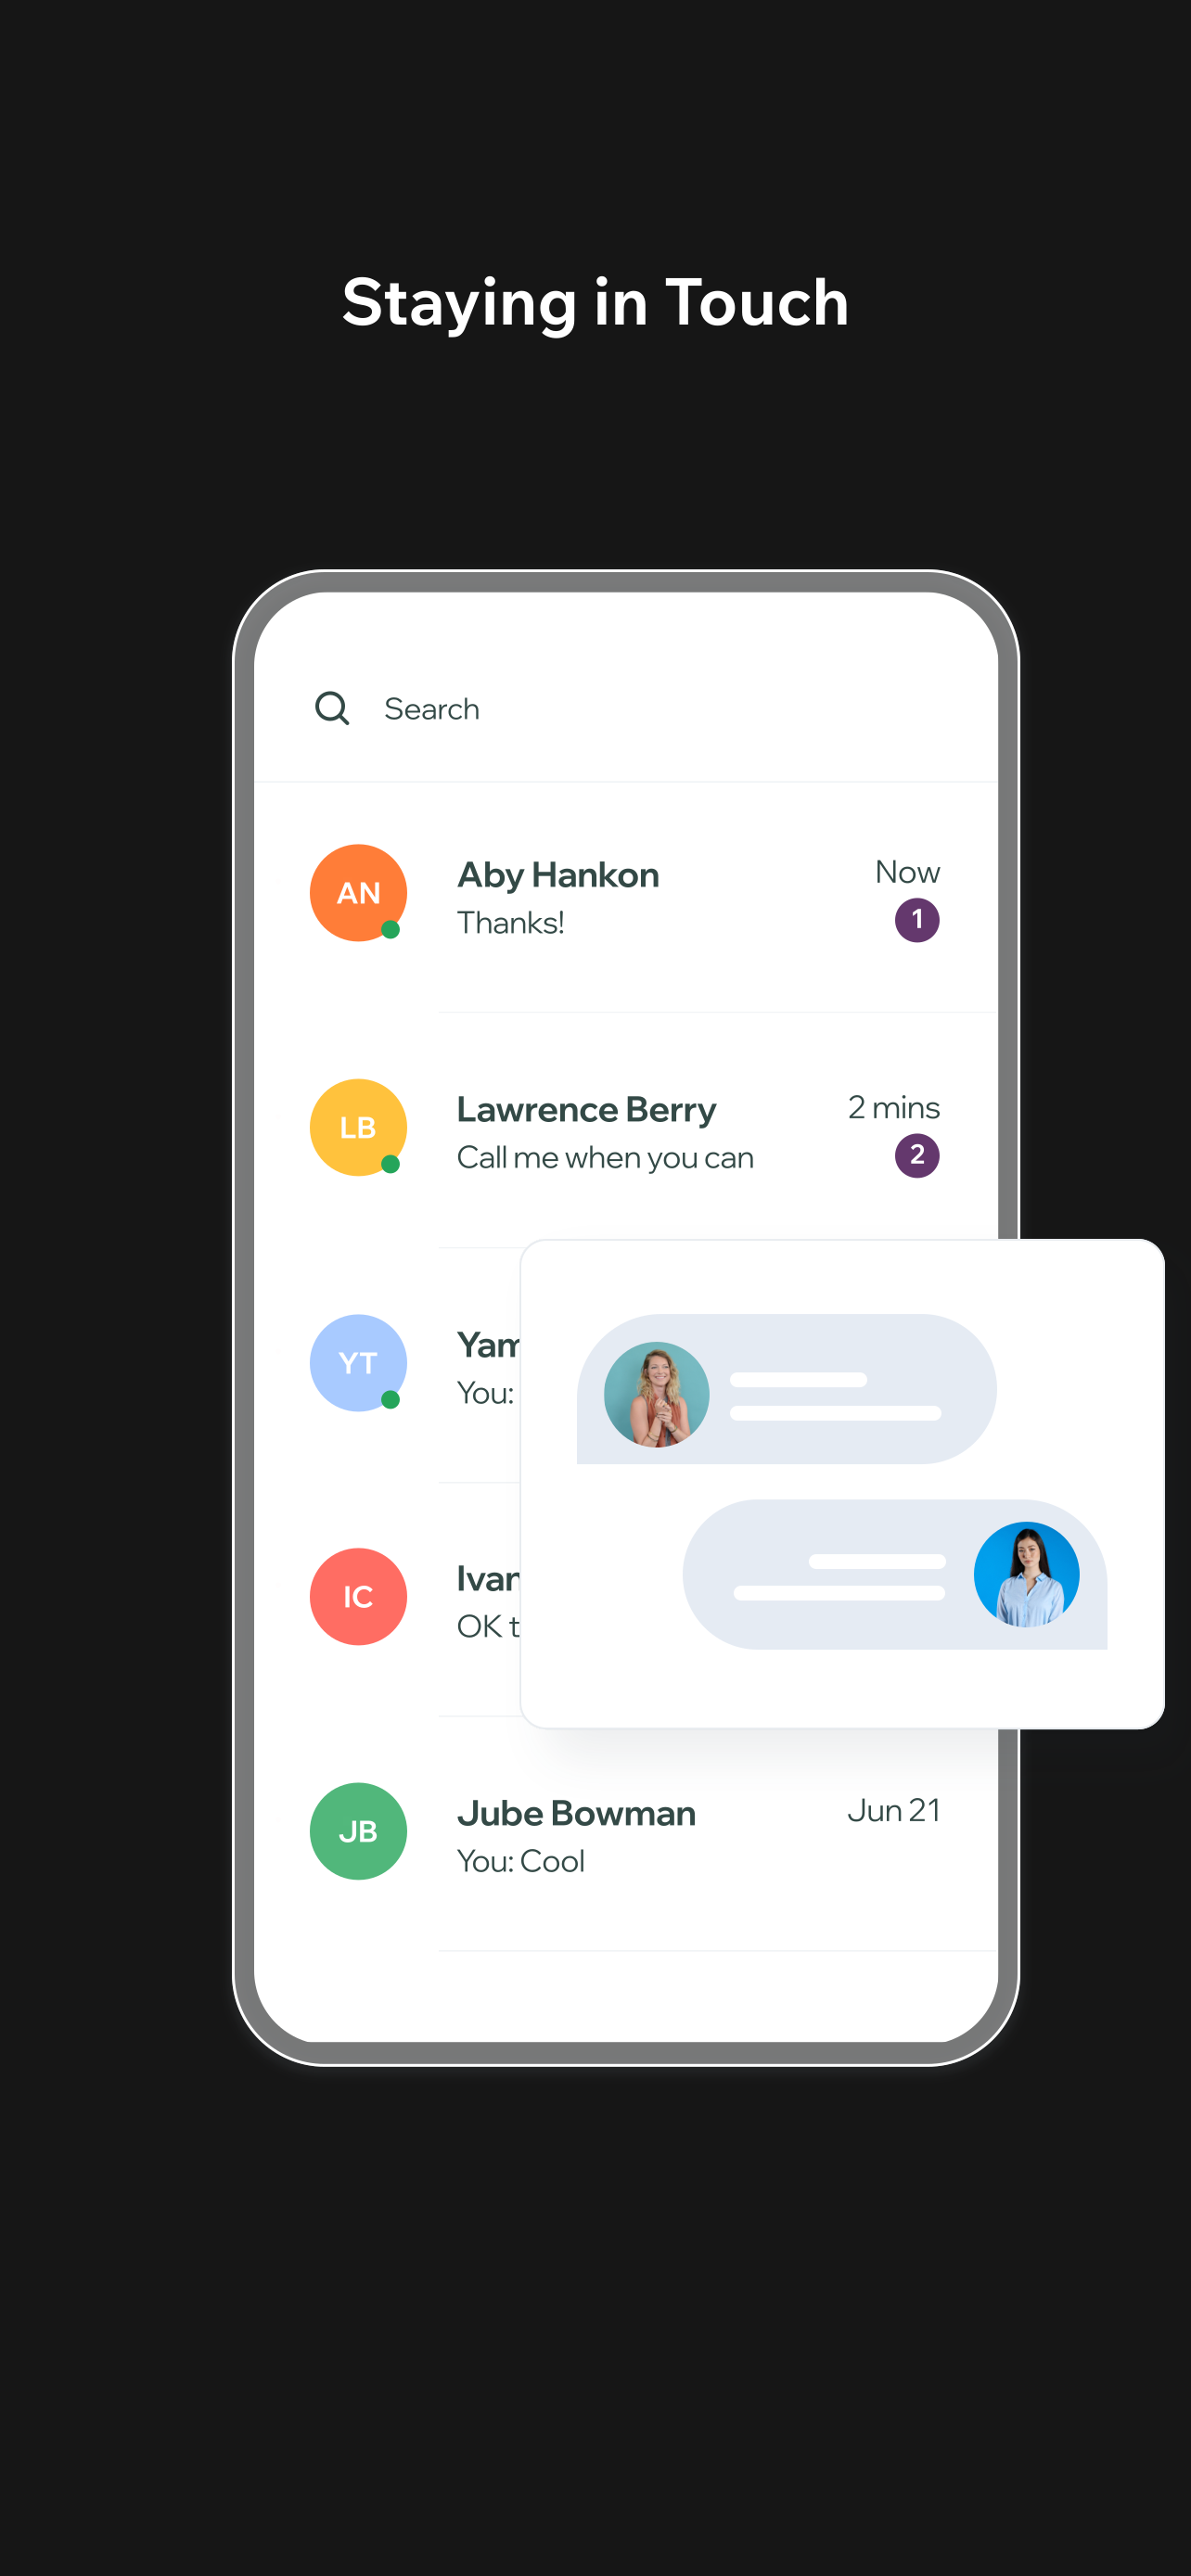Click the blonde woman's profile photo in the chat bubble

pyautogui.click(x=656, y=1393)
